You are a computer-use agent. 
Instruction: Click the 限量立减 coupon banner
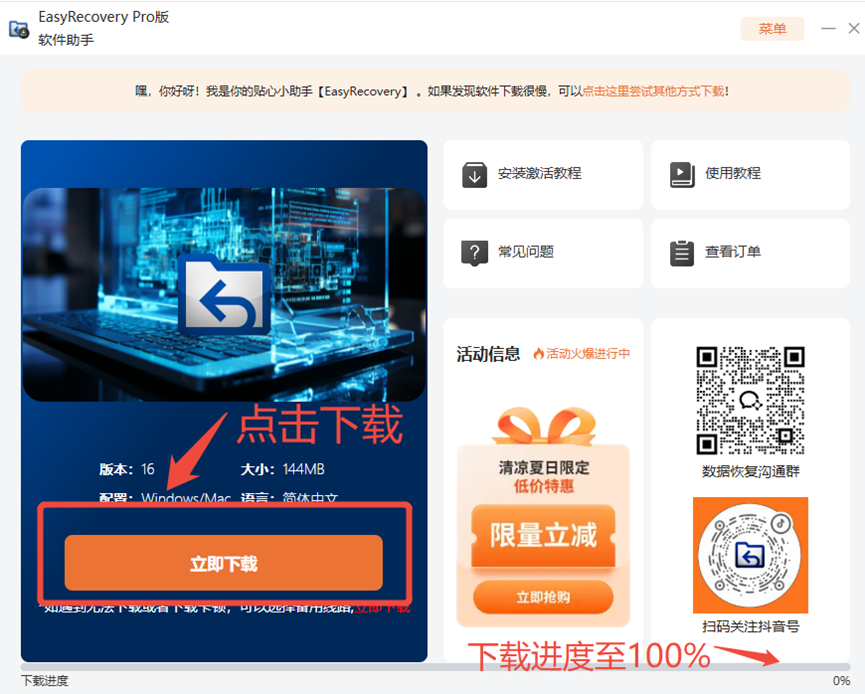pos(543,535)
